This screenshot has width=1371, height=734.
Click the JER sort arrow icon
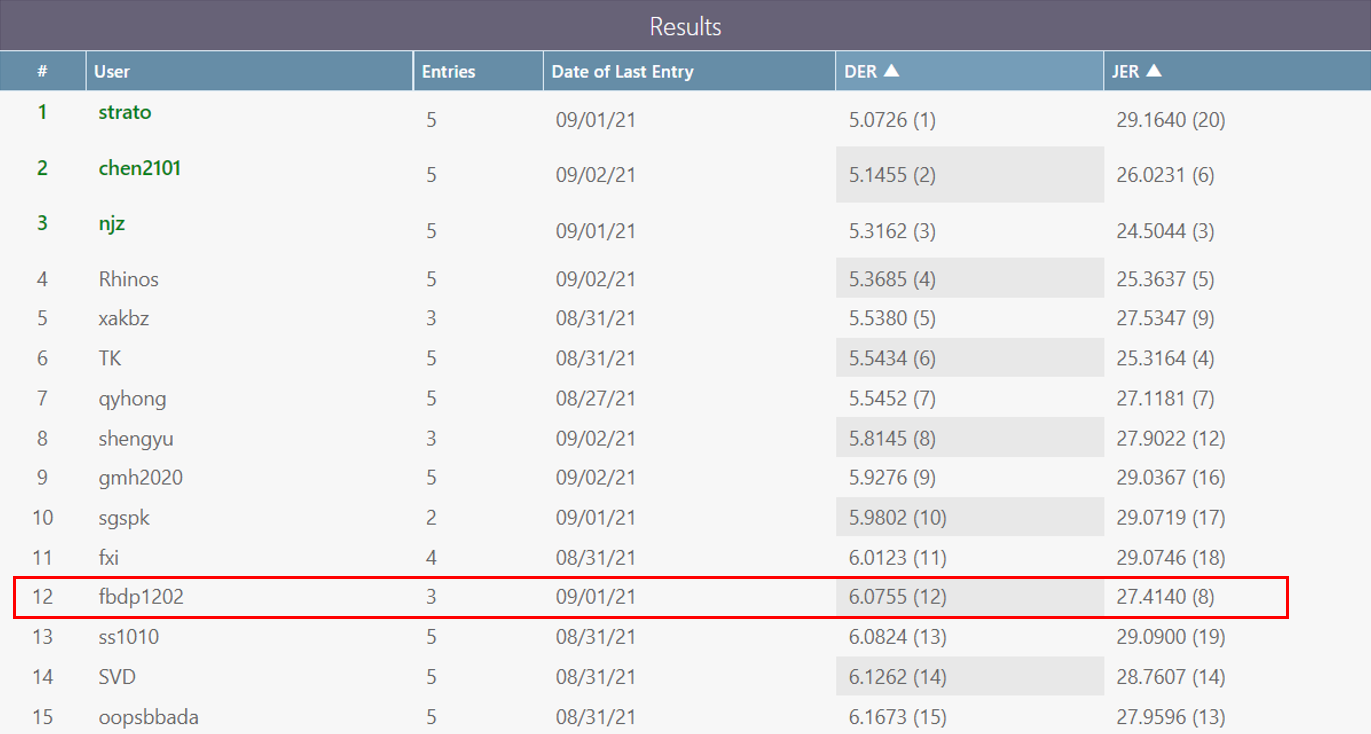point(1153,71)
